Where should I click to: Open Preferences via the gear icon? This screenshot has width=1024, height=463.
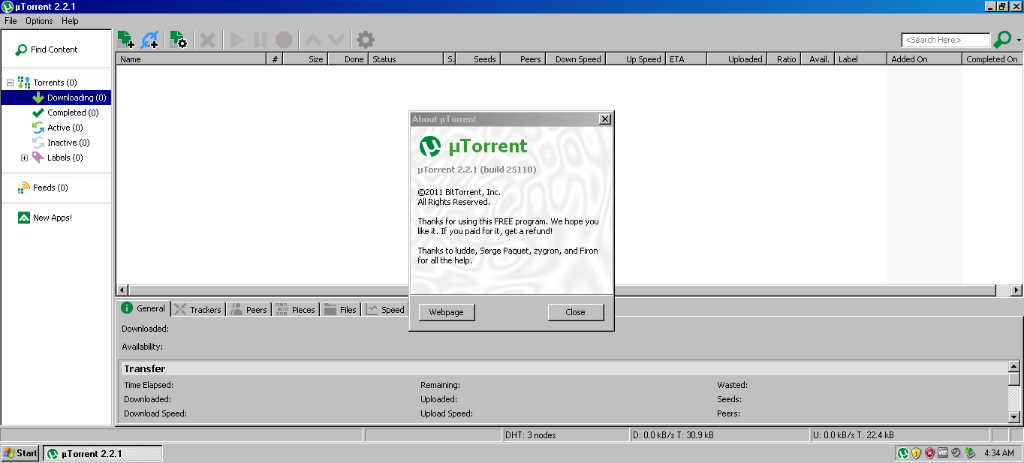365,40
